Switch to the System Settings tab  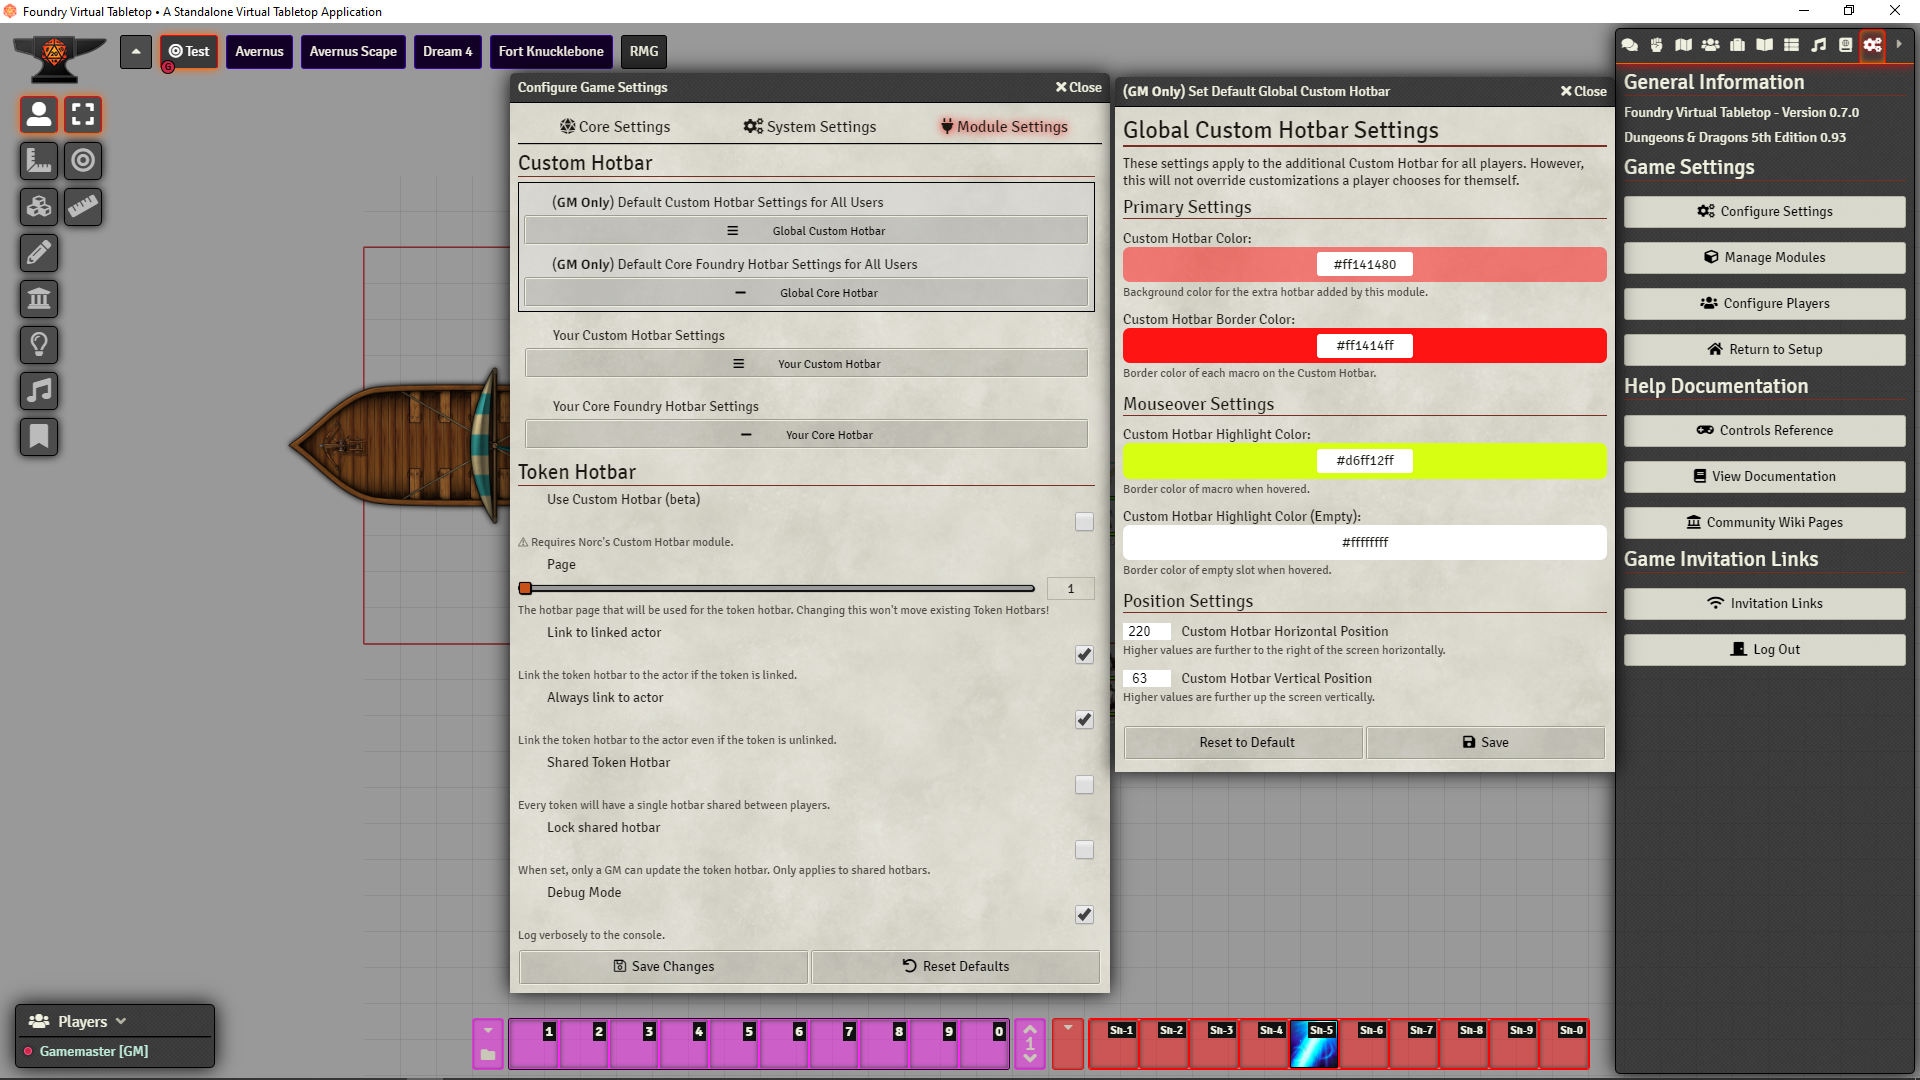[810, 127]
